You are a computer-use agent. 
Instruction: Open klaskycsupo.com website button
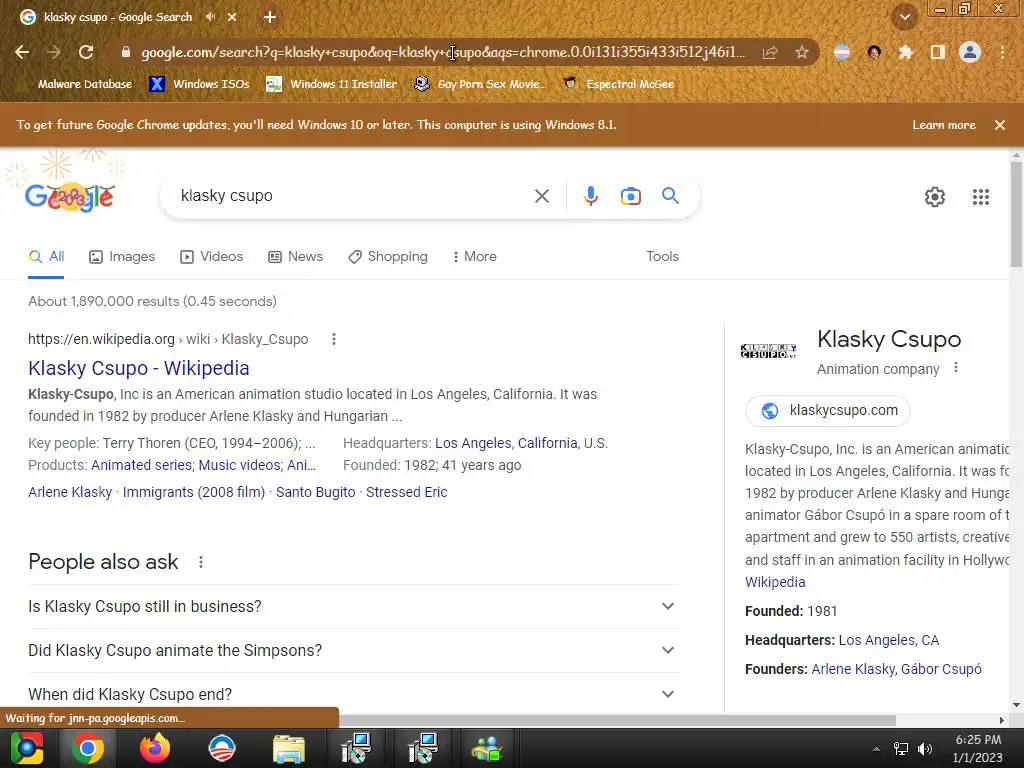[x=827, y=411]
